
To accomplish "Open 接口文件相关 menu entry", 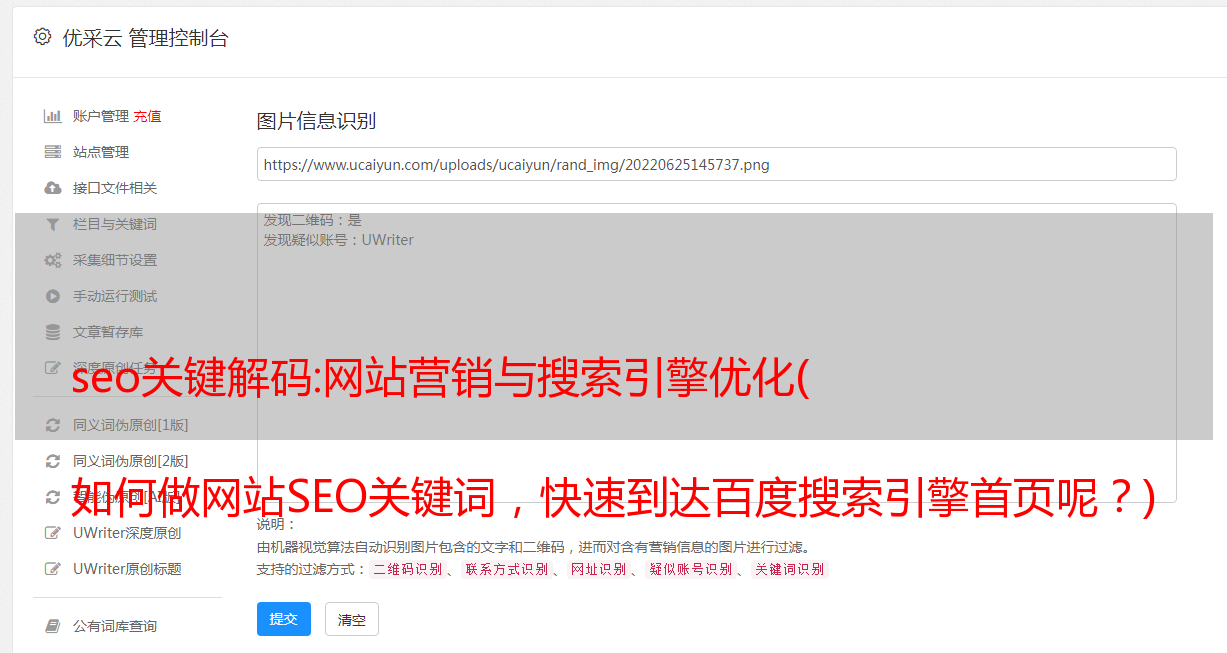I will (115, 188).
